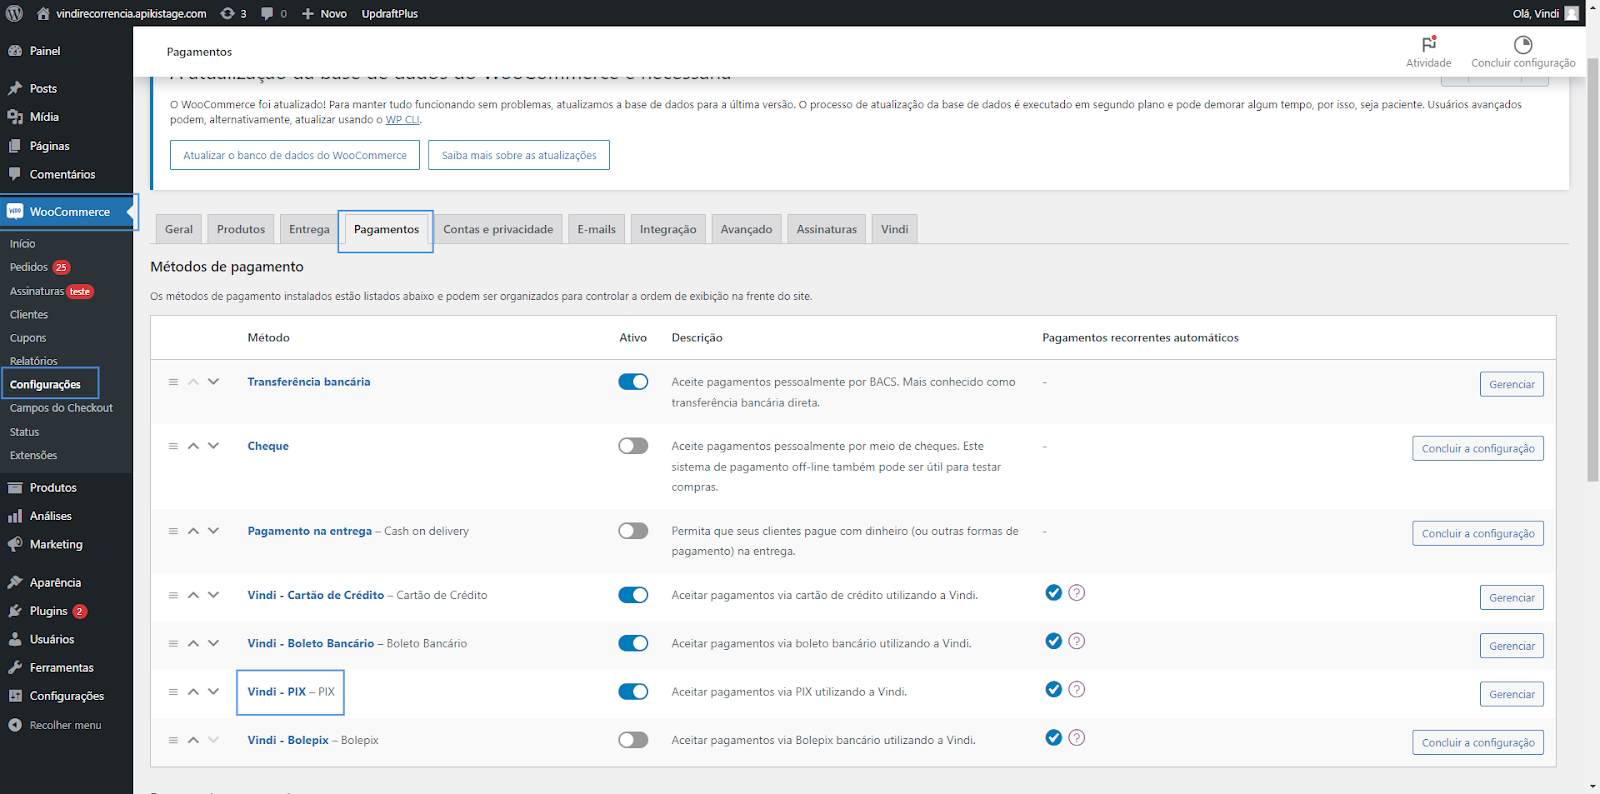Viewport: 1600px width, 794px height.
Task: Move Vindi - PIX up with up chevron
Action: 193,692
